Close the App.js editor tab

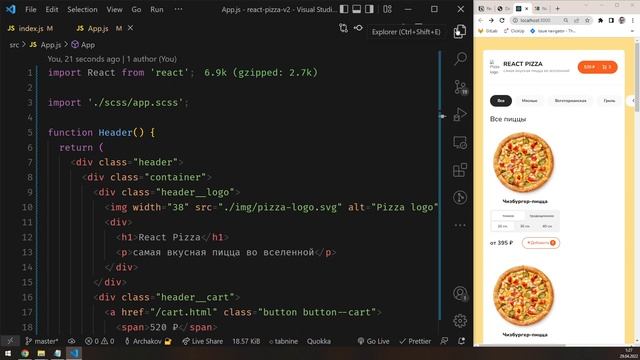pyautogui.click(x=130, y=28)
